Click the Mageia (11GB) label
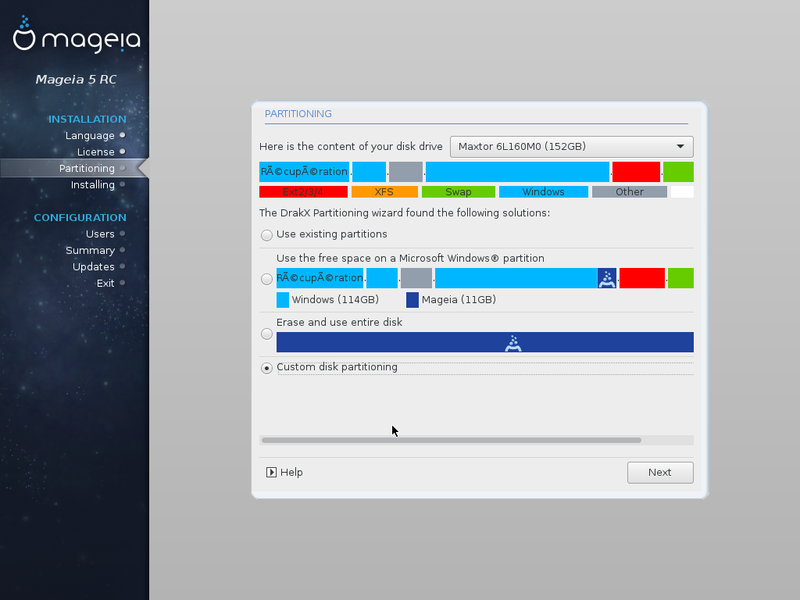 click(x=459, y=299)
